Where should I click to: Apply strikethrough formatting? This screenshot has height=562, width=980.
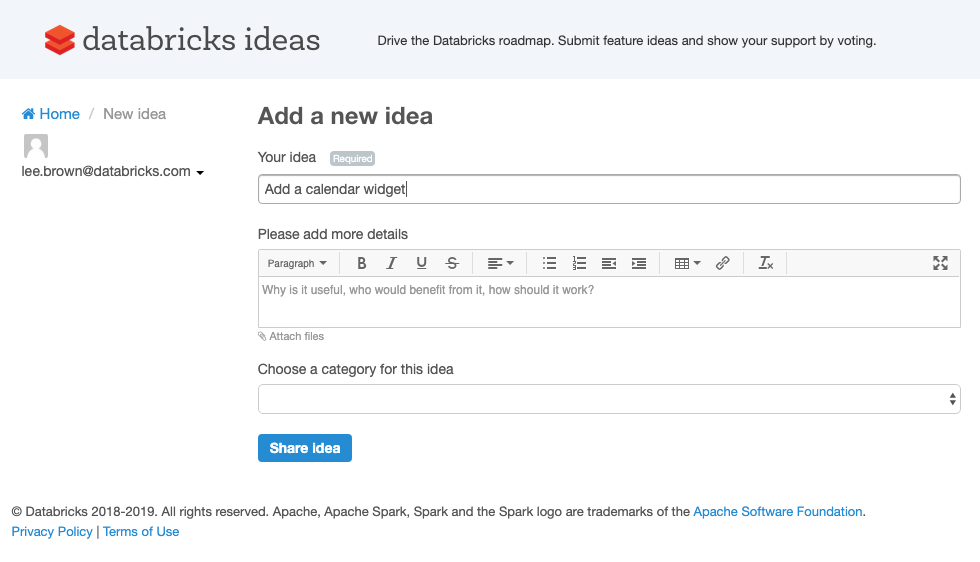[x=452, y=263]
